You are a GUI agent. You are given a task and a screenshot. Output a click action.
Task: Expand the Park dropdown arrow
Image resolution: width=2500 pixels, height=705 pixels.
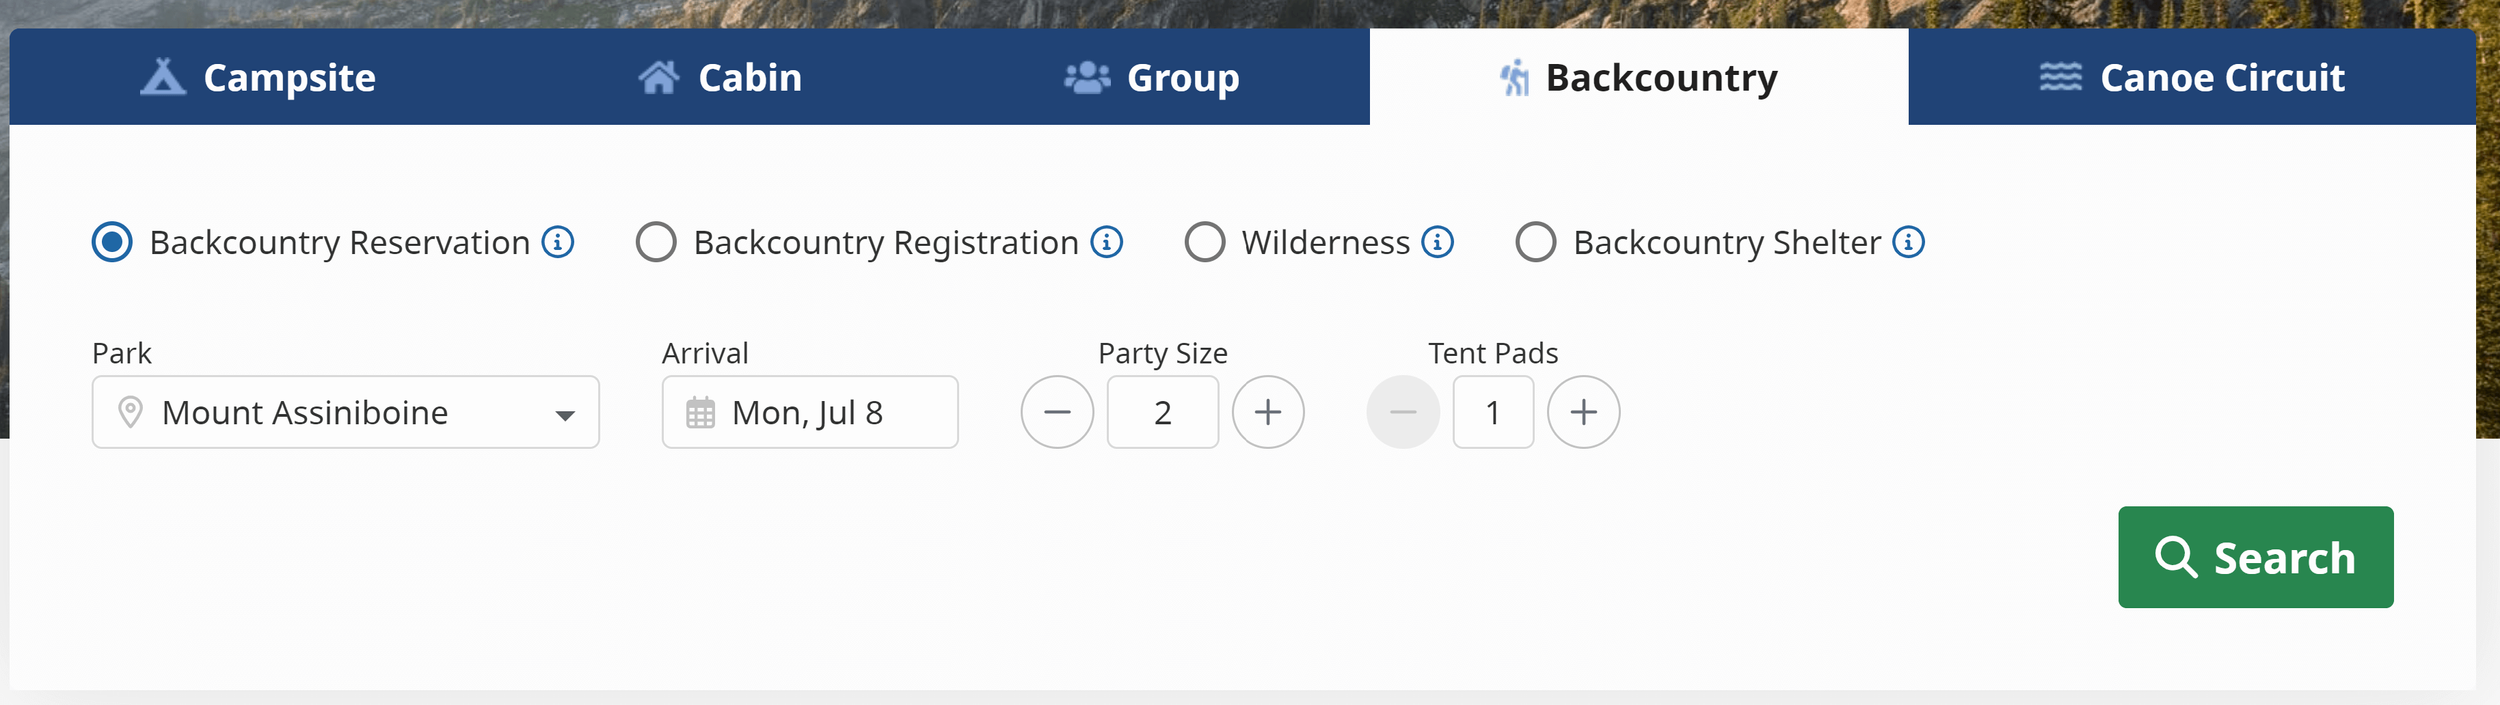point(565,415)
